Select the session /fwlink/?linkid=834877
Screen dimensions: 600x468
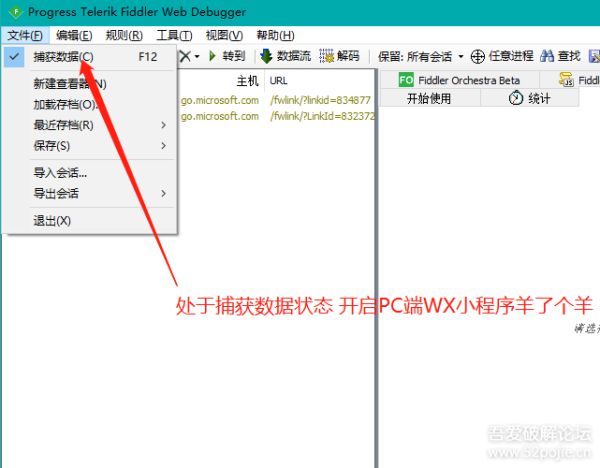pyautogui.click(x=320, y=100)
